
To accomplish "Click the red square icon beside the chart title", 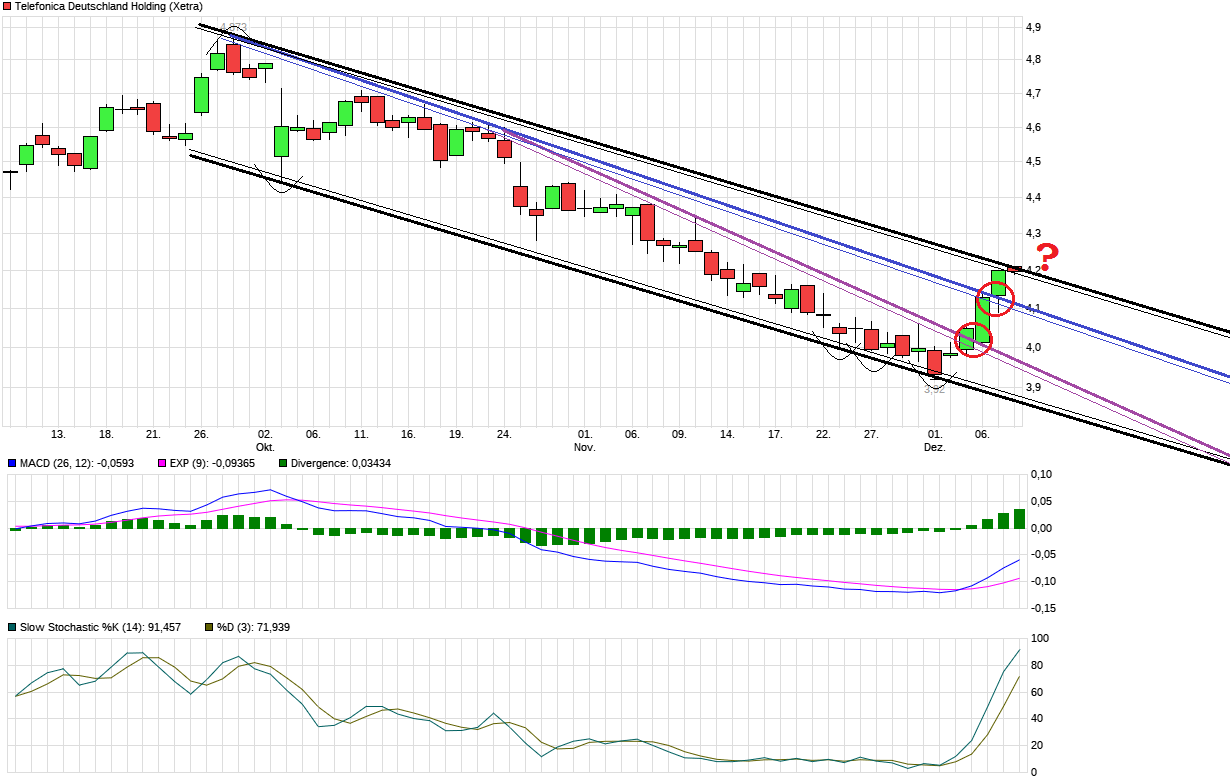I will click(7, 6).
